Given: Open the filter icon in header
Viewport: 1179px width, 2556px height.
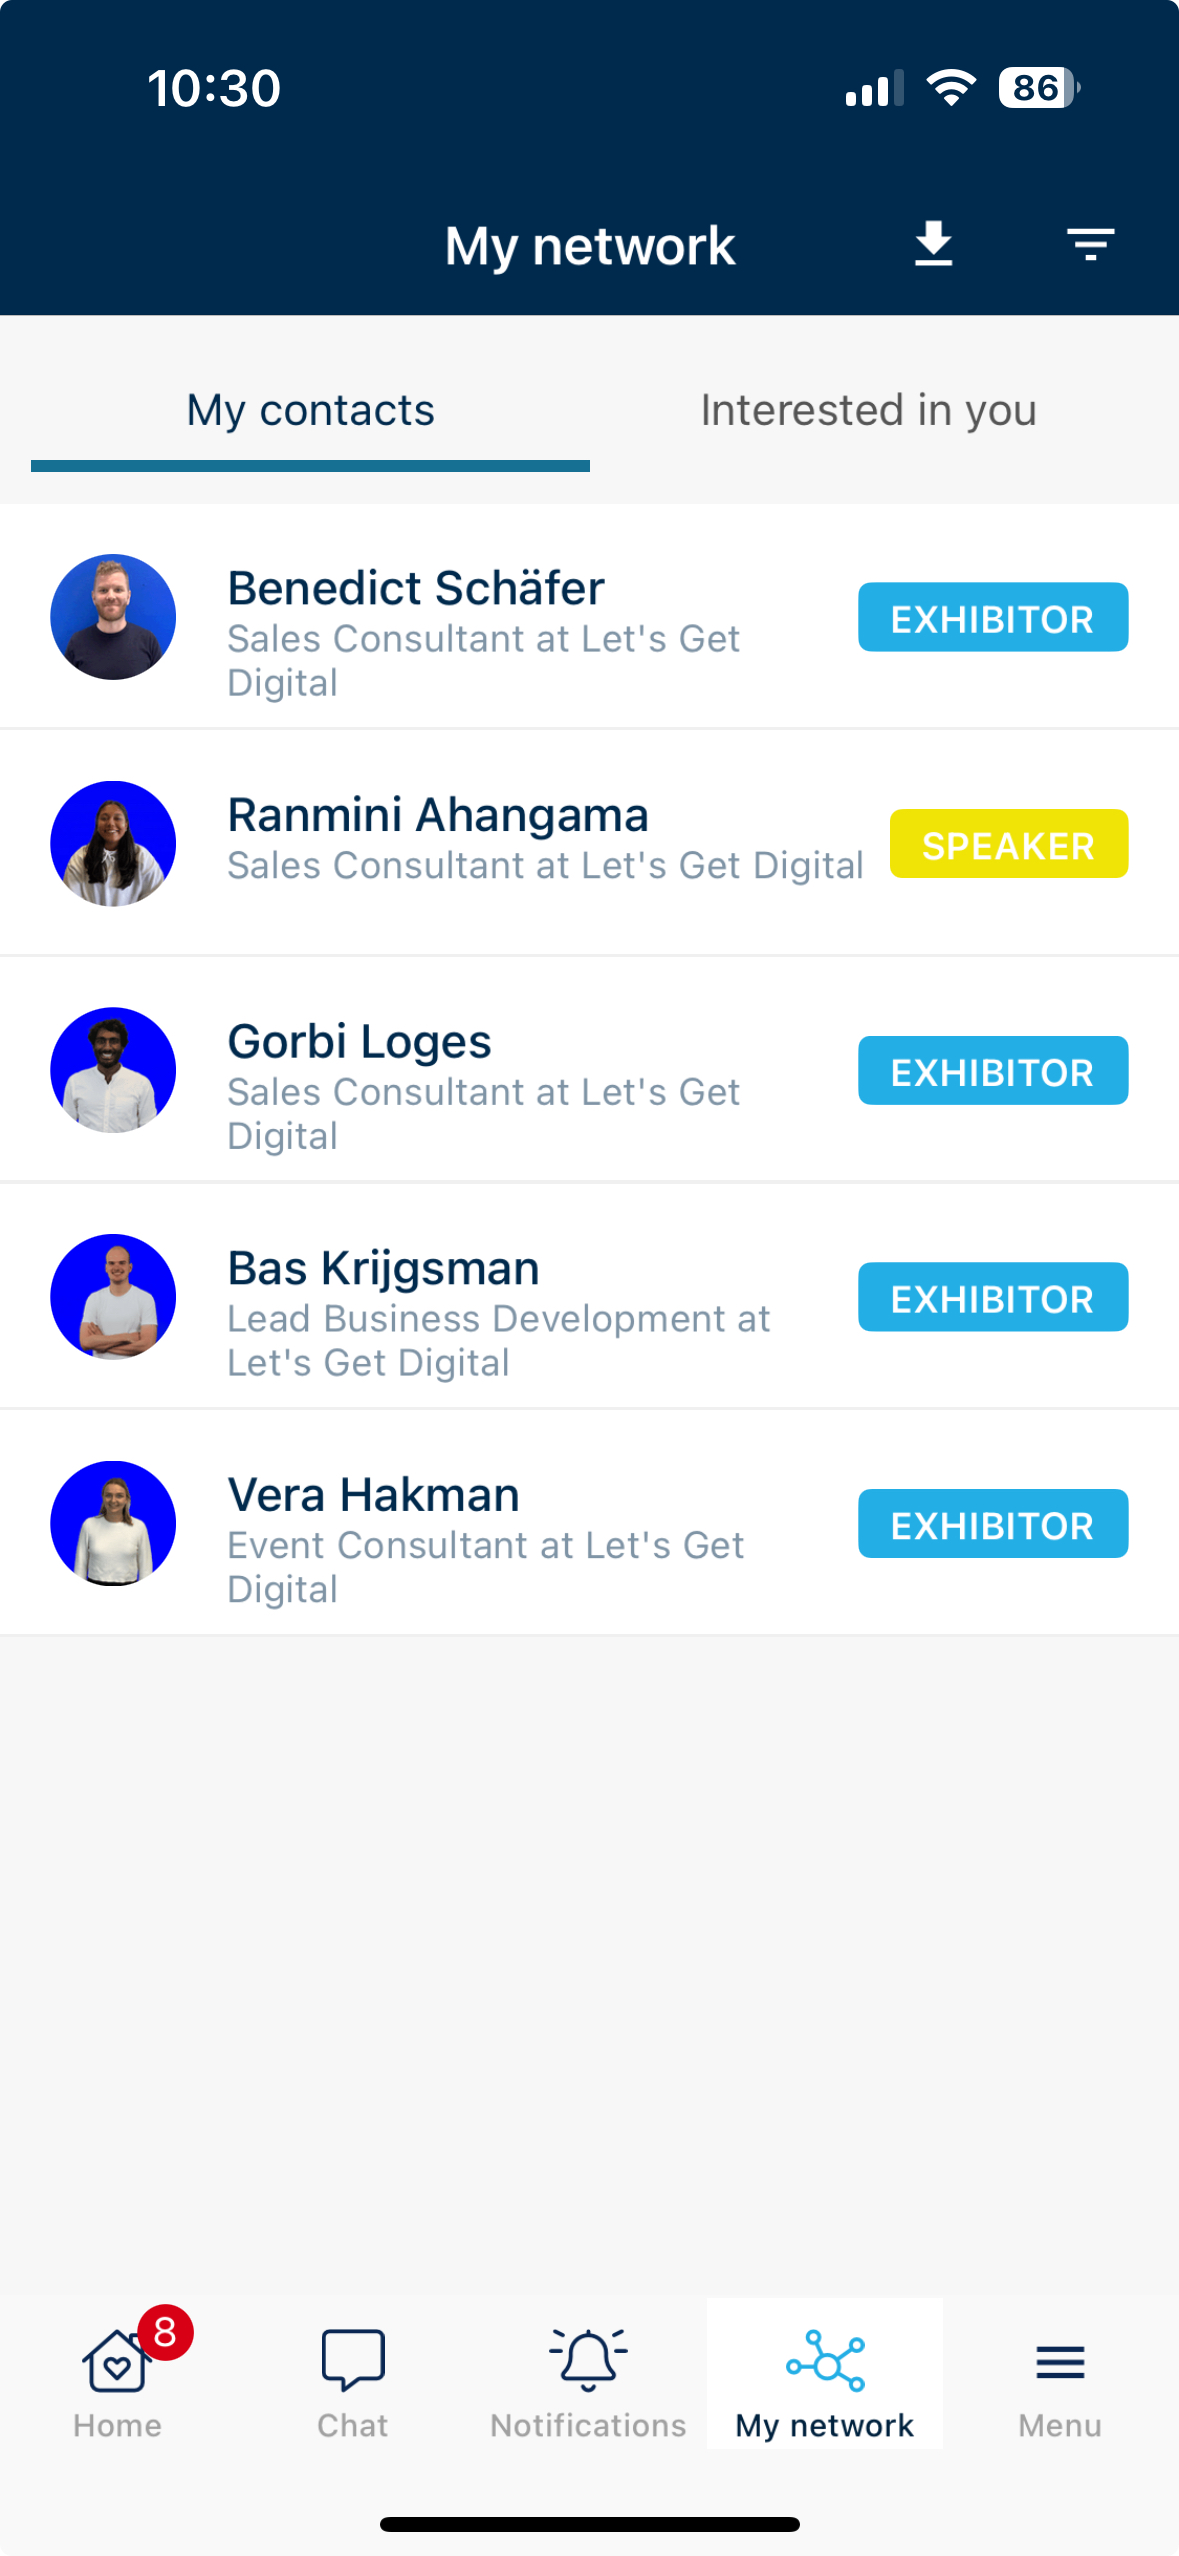Looking at the screenshot, I should coord(1090,244).
